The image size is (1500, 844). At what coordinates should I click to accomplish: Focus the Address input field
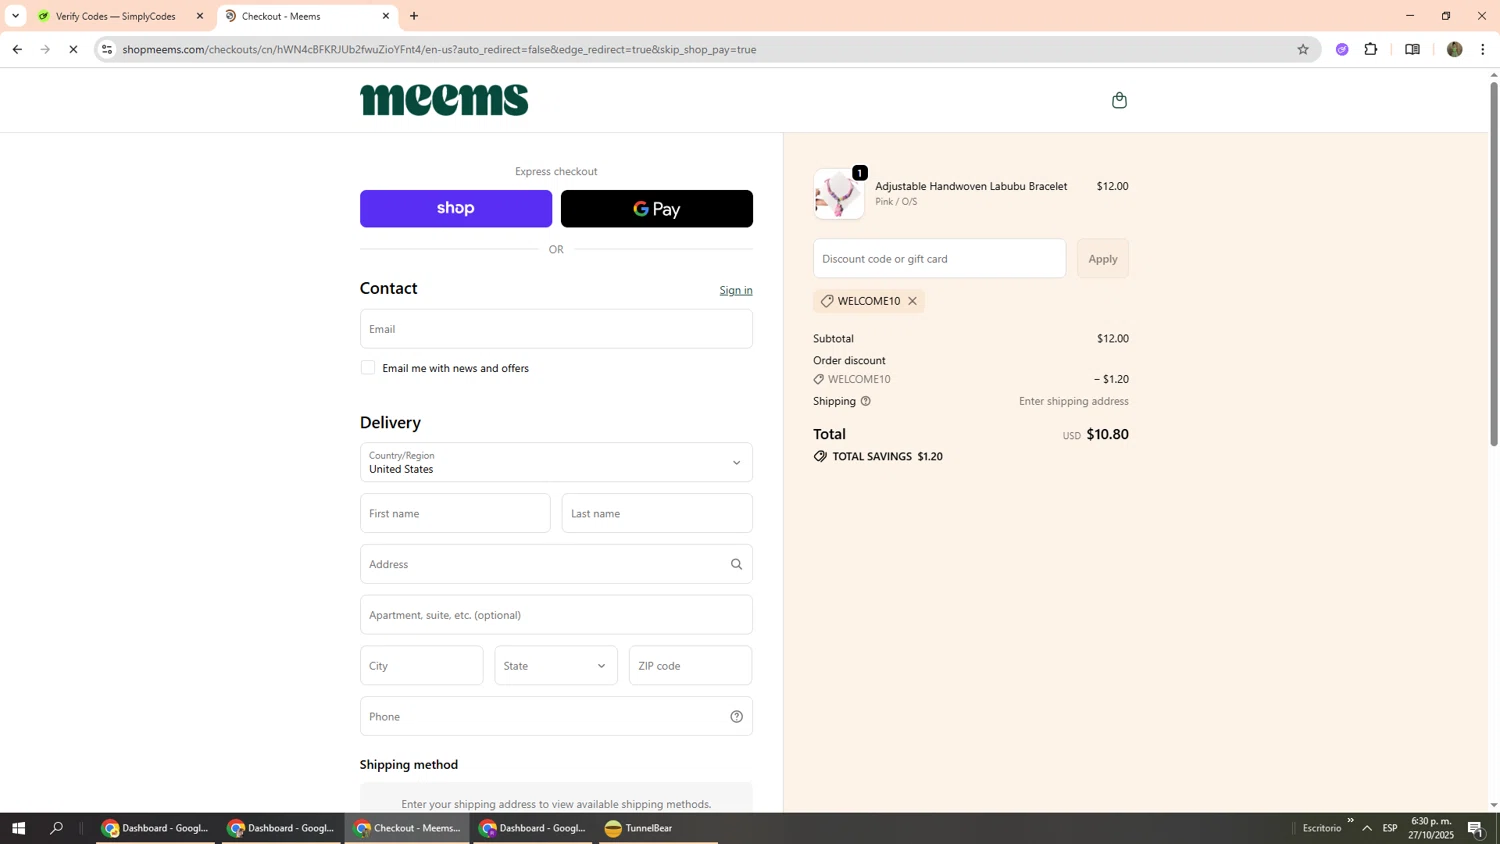(556, 564)
